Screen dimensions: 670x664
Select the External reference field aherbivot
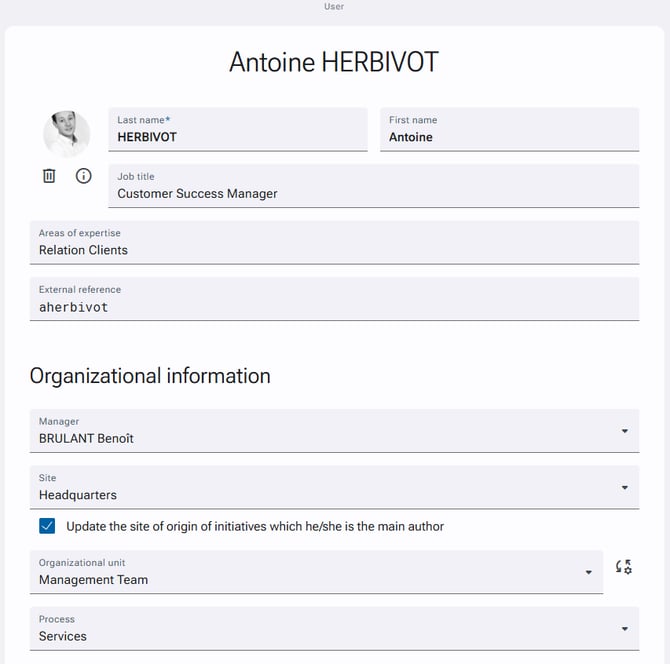pos(335,299)
